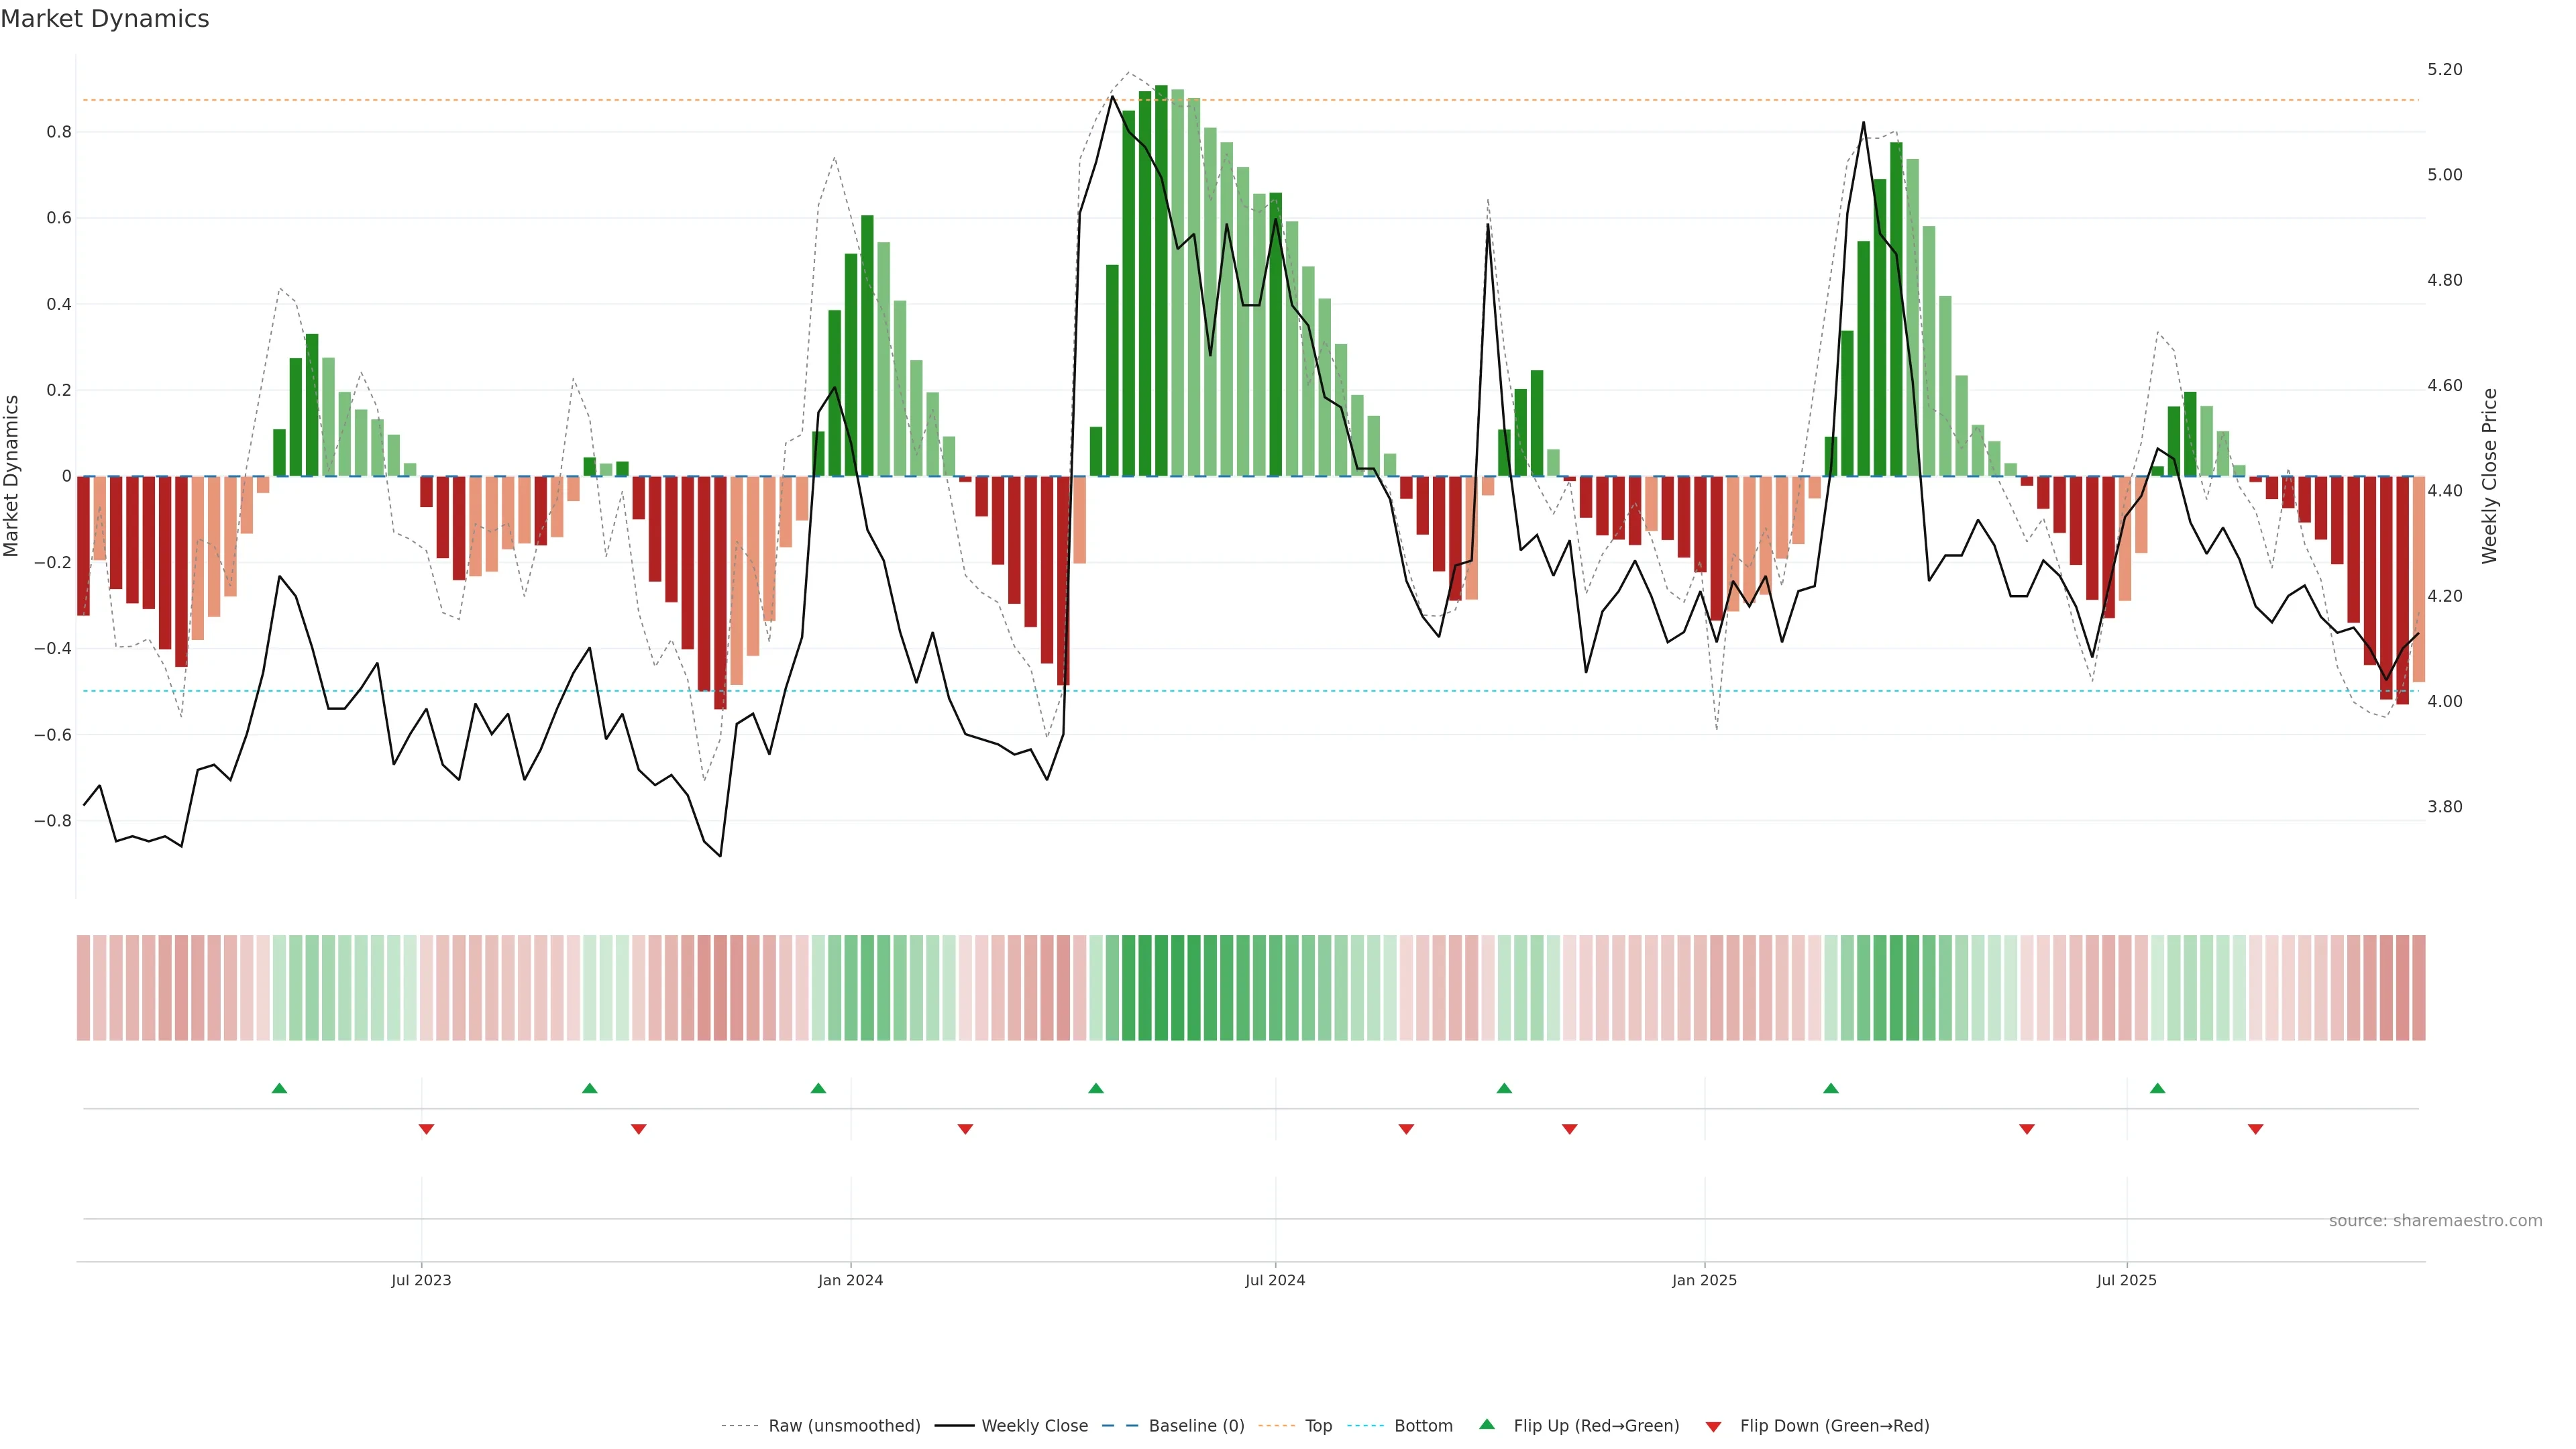Screen dimensions: 2576x1449
Task: Click the Flip Down red triangle legend icon
Action: point(1713,1426)
